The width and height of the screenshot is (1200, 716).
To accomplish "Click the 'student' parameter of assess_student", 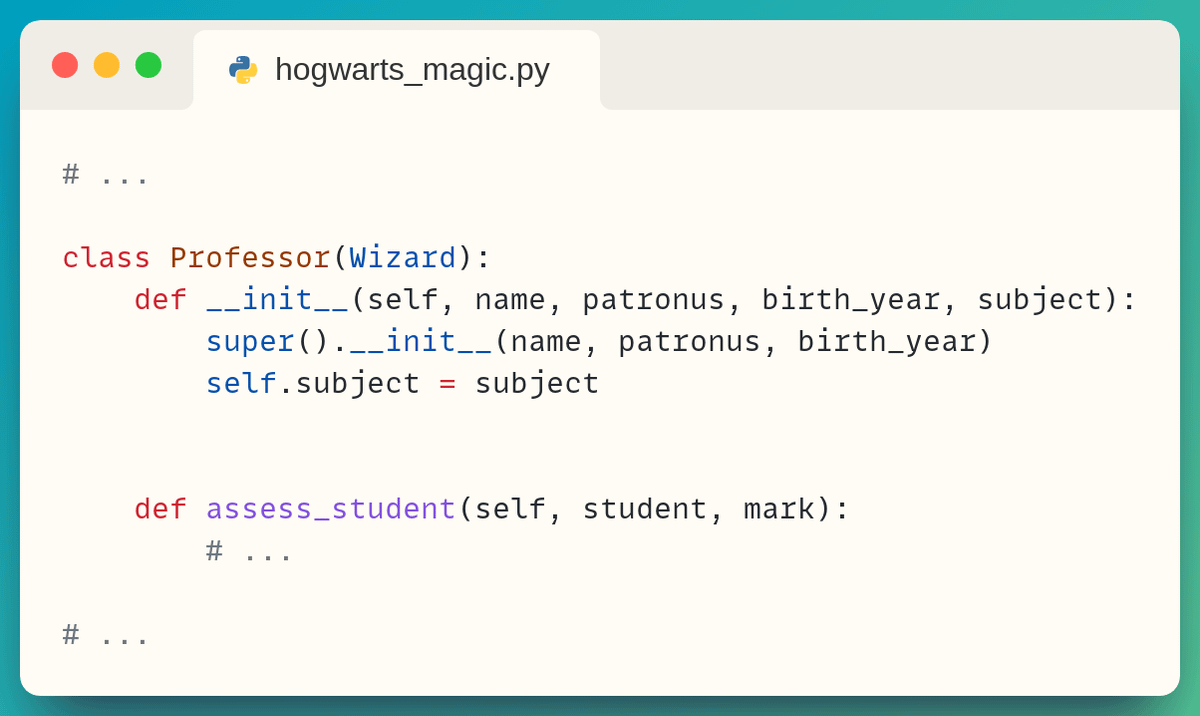I will pos(645,509).
